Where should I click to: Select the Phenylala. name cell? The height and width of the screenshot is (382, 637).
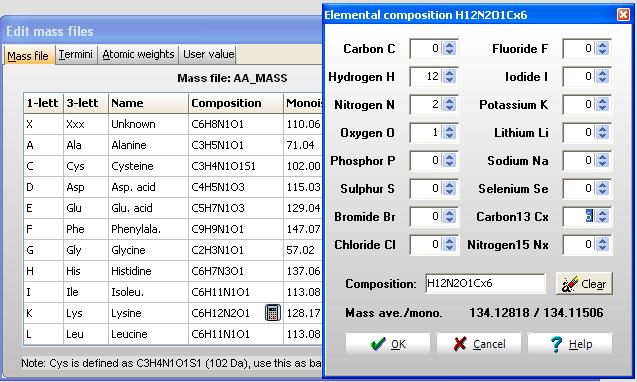tap(148, 229)
